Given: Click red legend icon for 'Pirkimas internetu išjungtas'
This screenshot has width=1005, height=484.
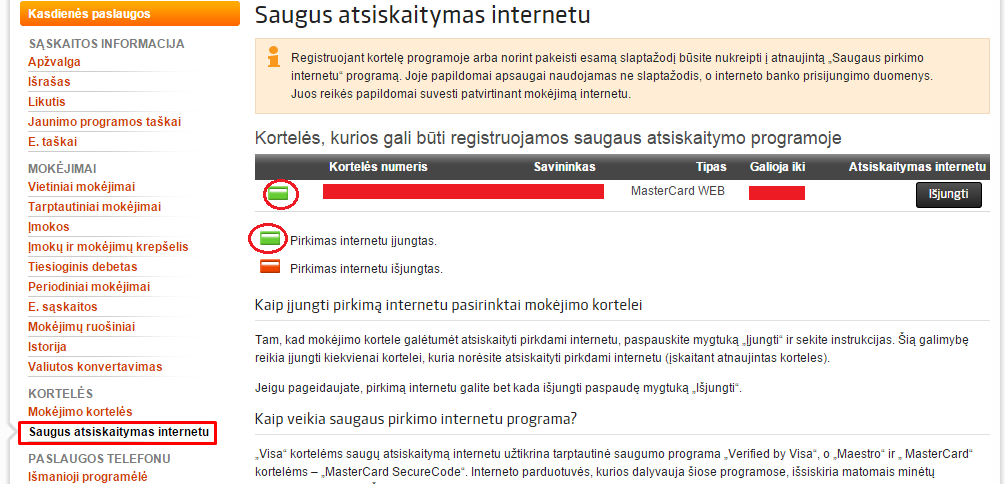Looking at the screenshot, I should (270, 266).
